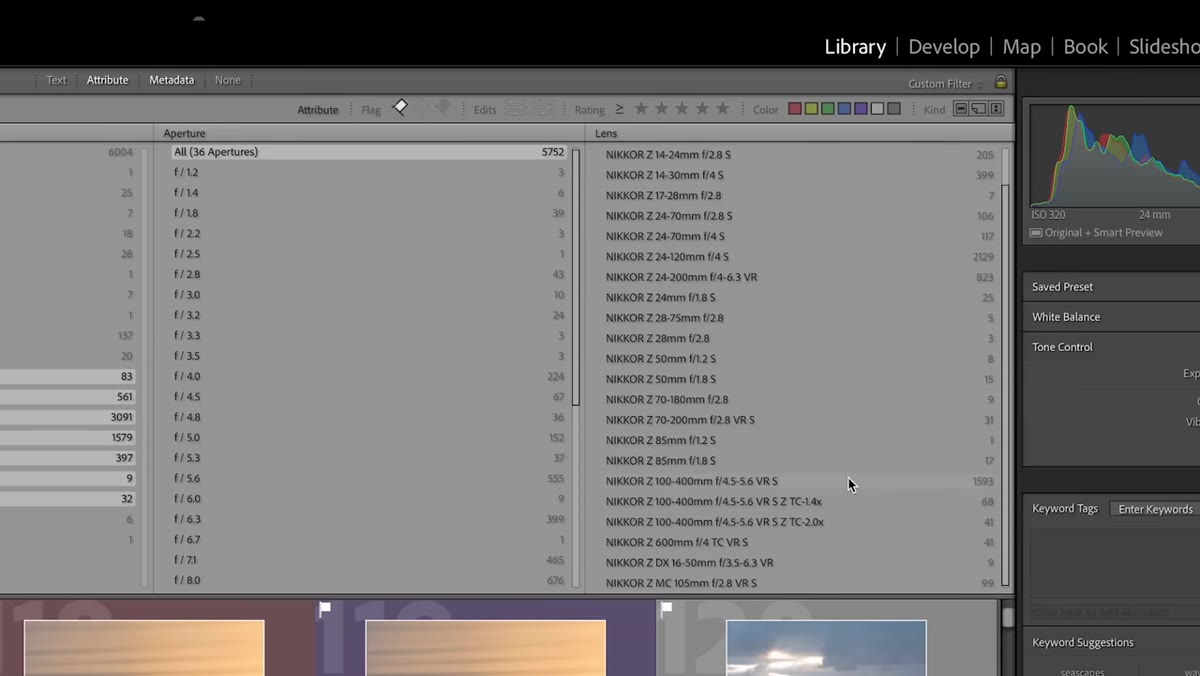Select None to disable filters

coord(228,80)
